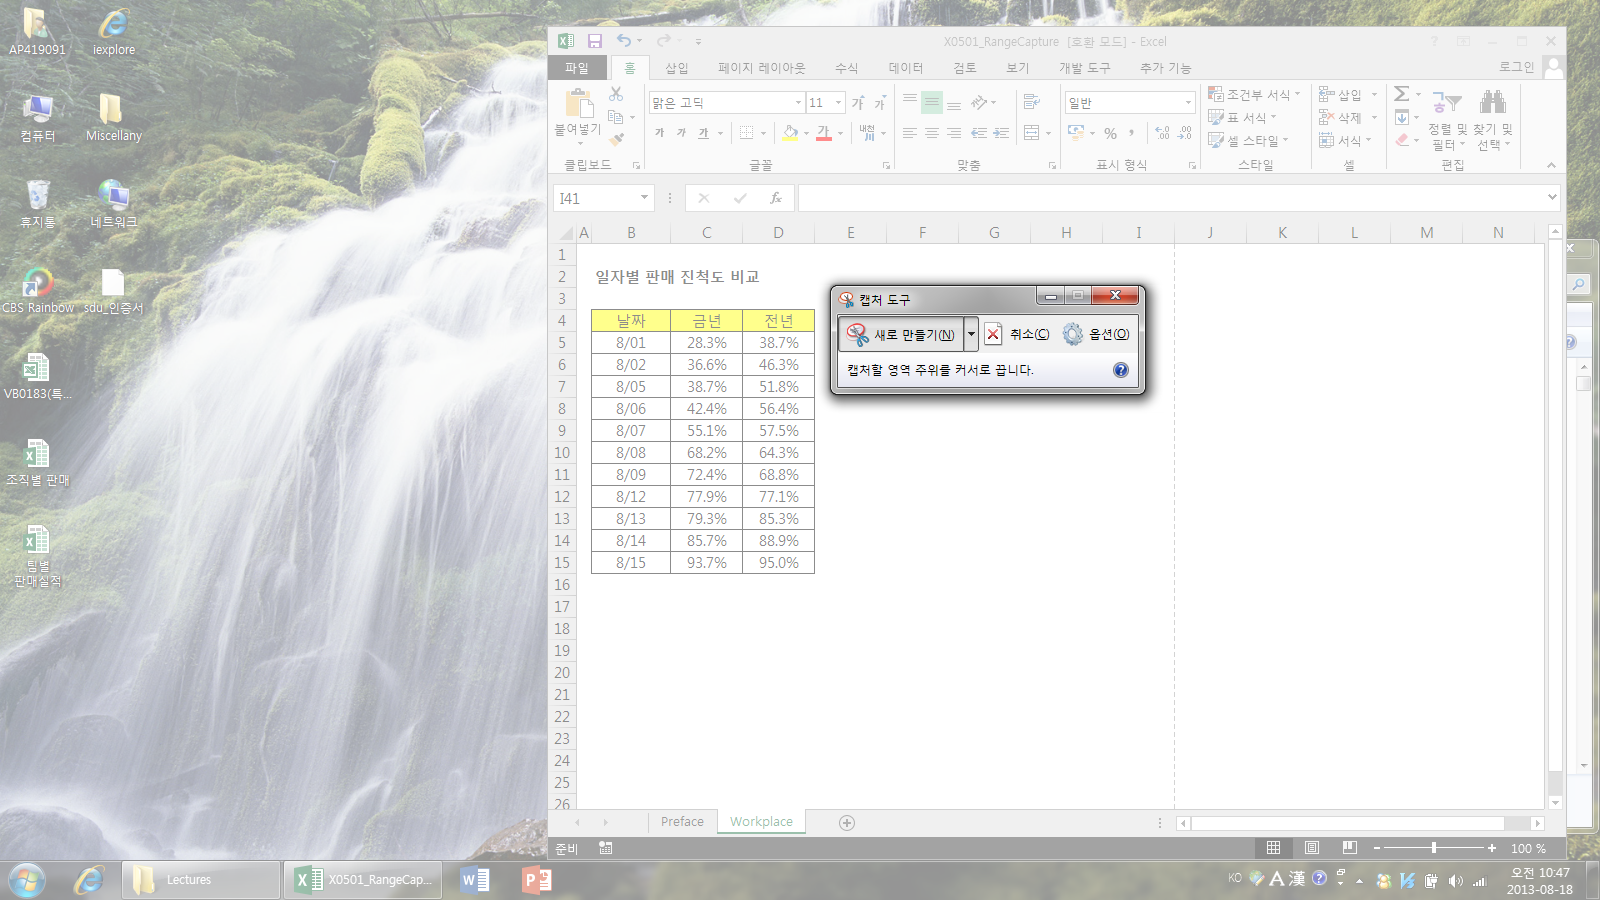This screenshot has height=900, width=1600.
Task: Click the help icon in Snipping Tool
Action: click(1121, 370)
